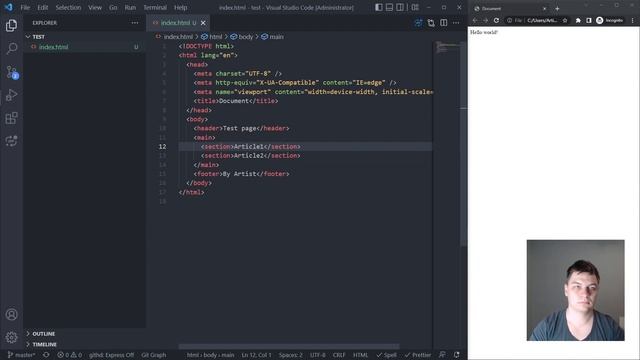Open the Run menu
Screen dimensions: 640x360
[x=130, y=7]
